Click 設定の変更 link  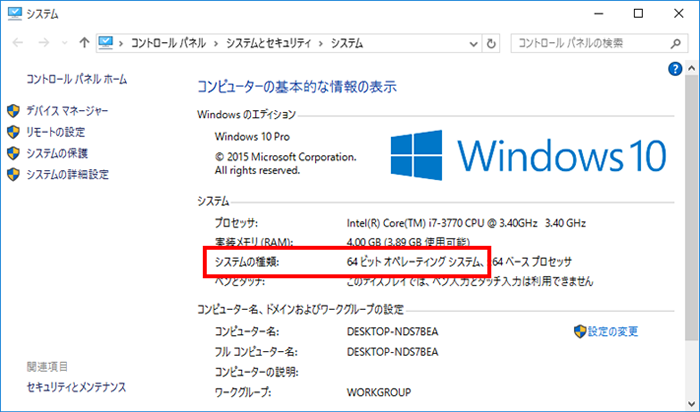pos(613,331)
